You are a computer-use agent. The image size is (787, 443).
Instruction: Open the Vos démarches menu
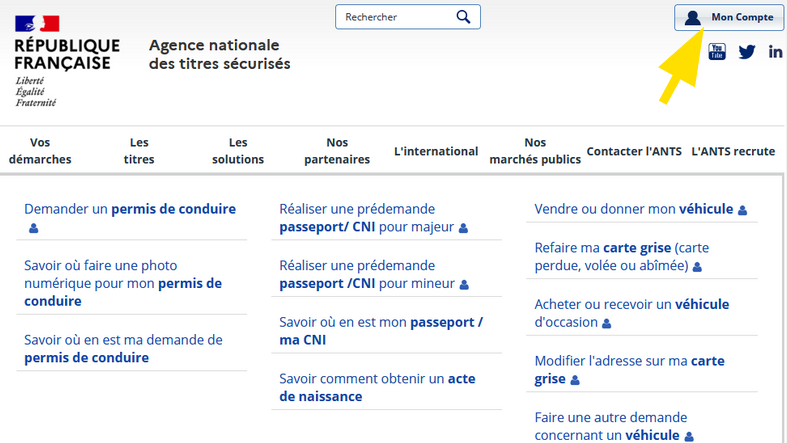[x=40, y=151]
